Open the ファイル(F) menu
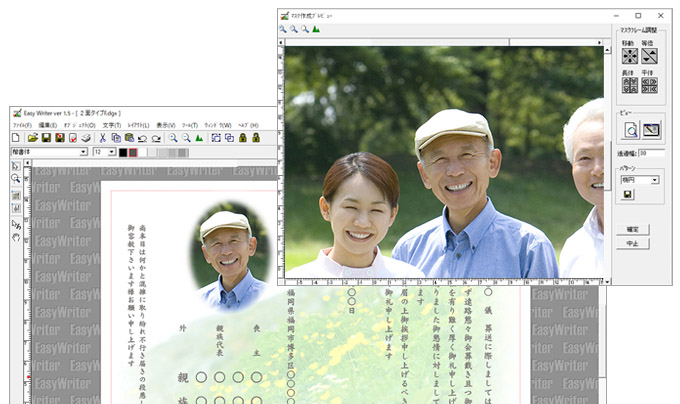The image size is (680, 404). pyautogui.click(x=22, y=125)
